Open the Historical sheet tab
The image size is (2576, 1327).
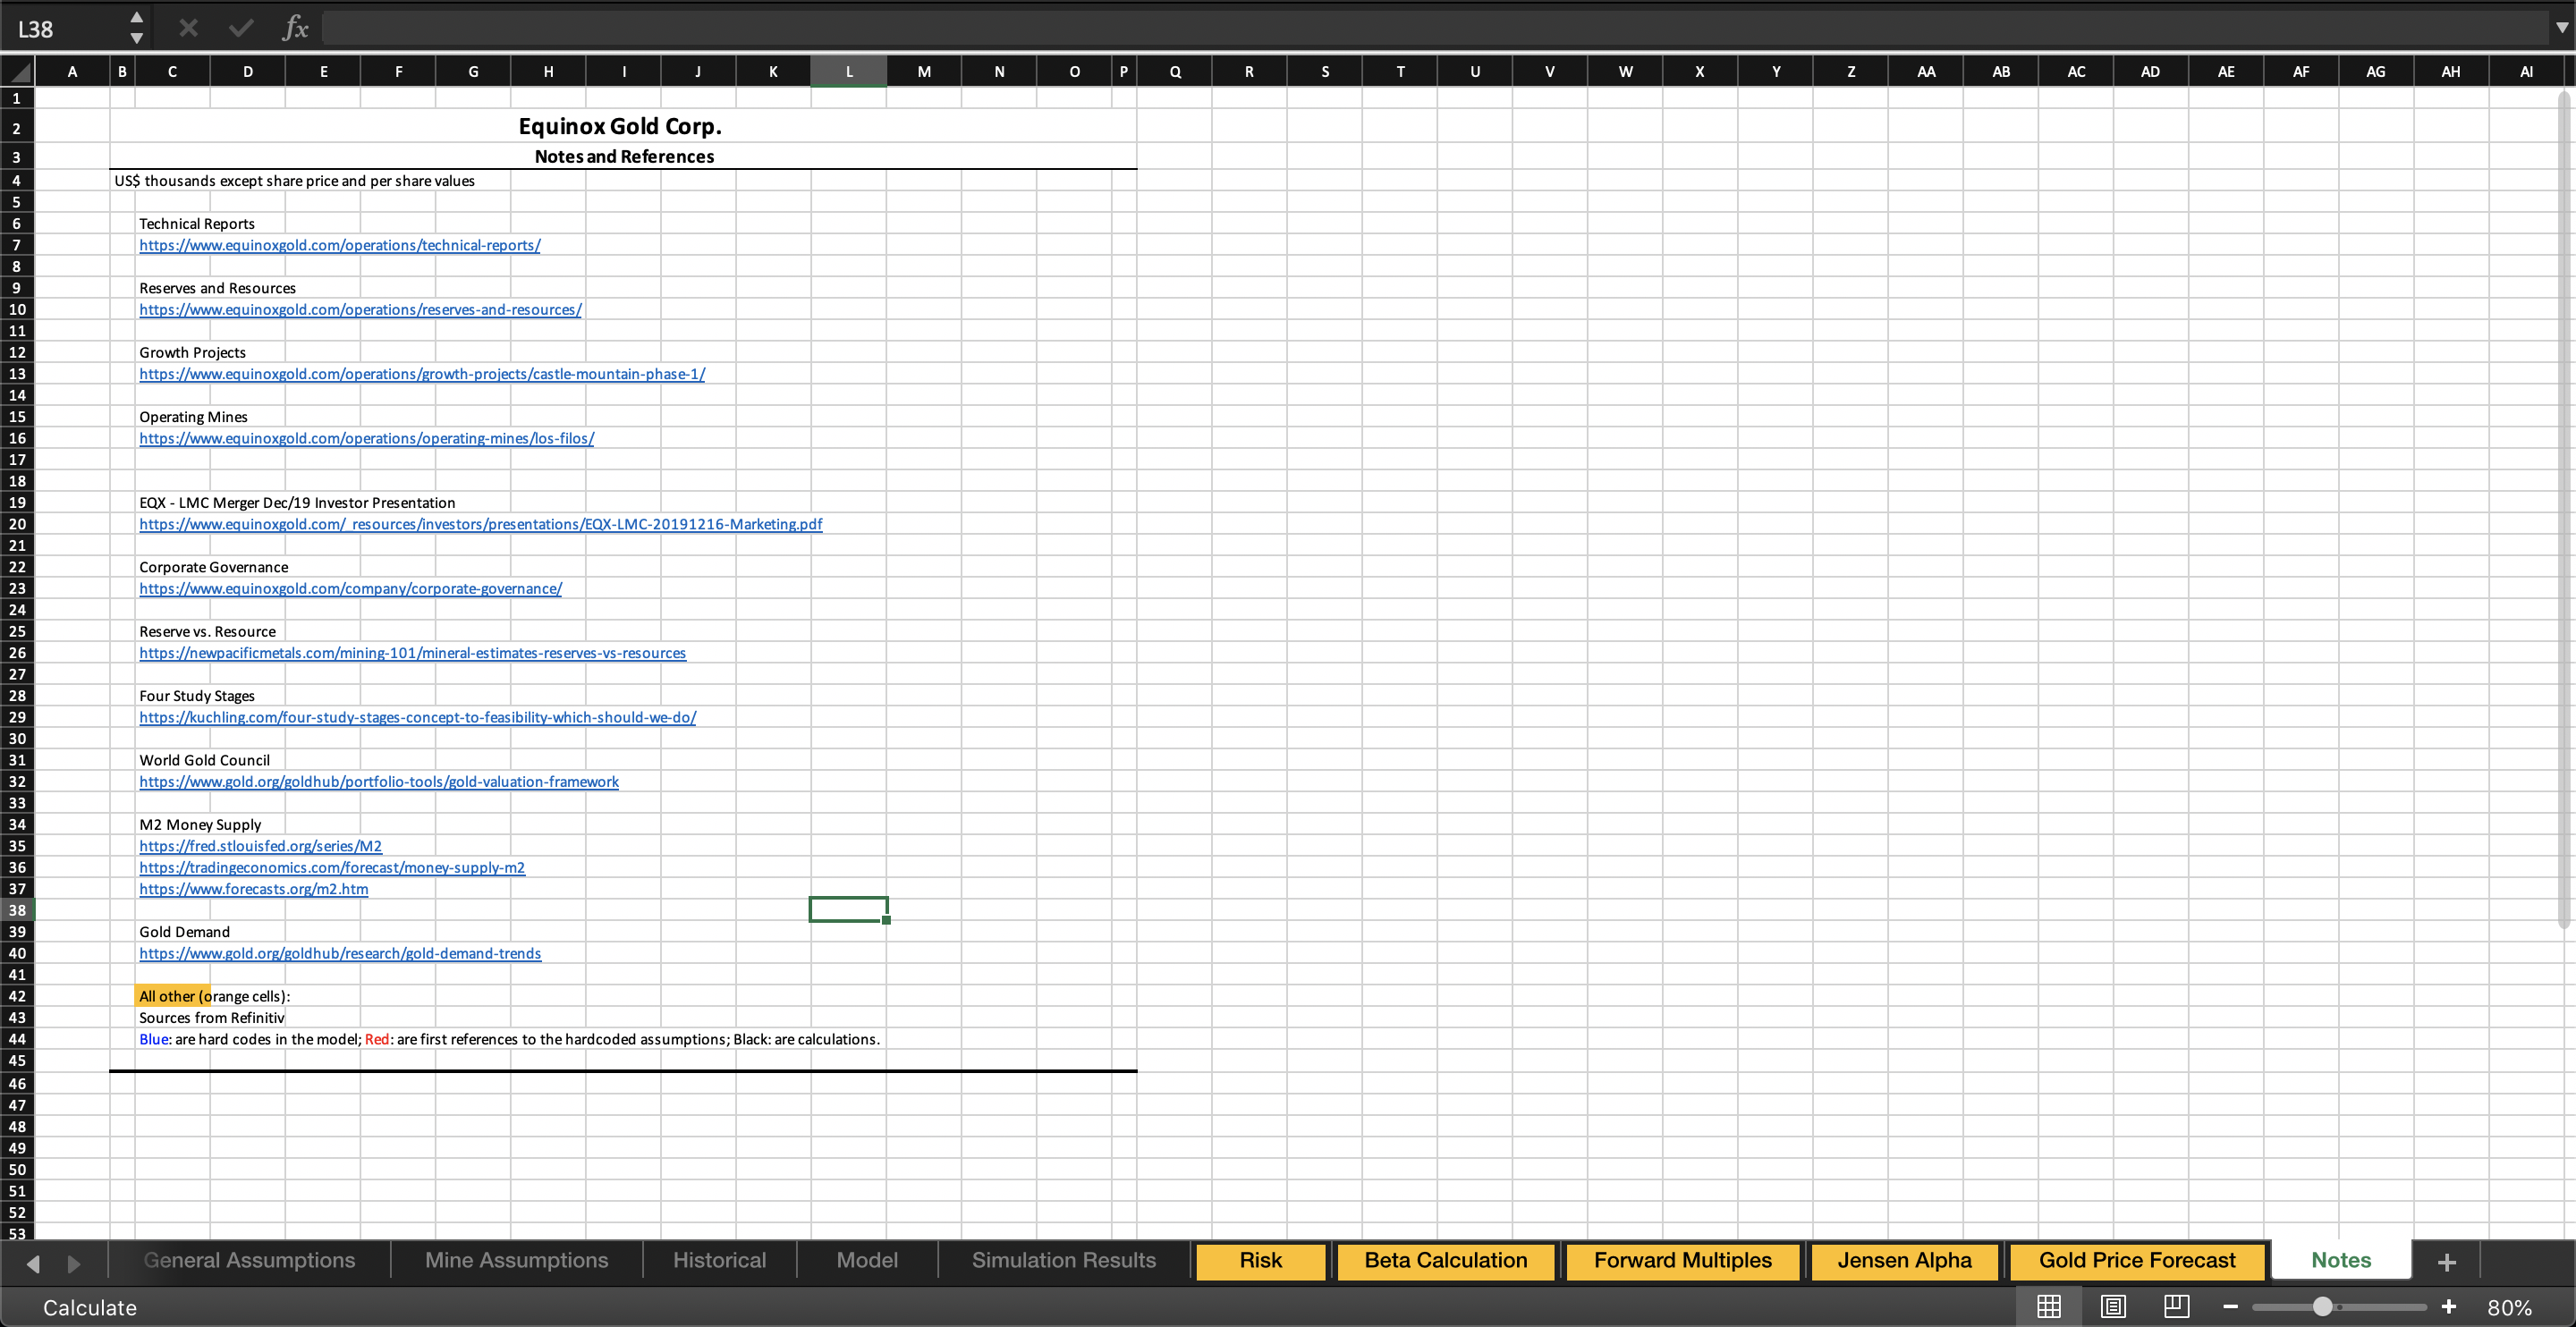tap(719, 1260)
